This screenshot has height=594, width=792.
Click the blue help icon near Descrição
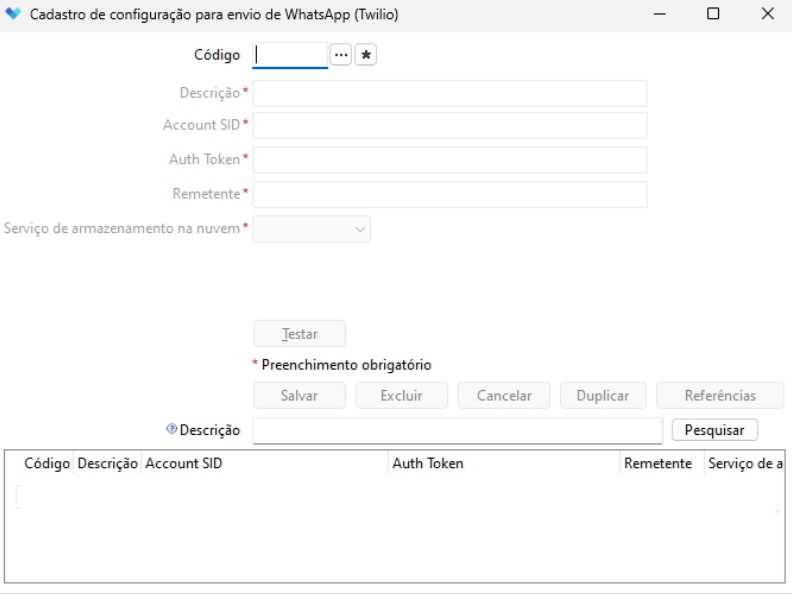click(x=172, y=430)
